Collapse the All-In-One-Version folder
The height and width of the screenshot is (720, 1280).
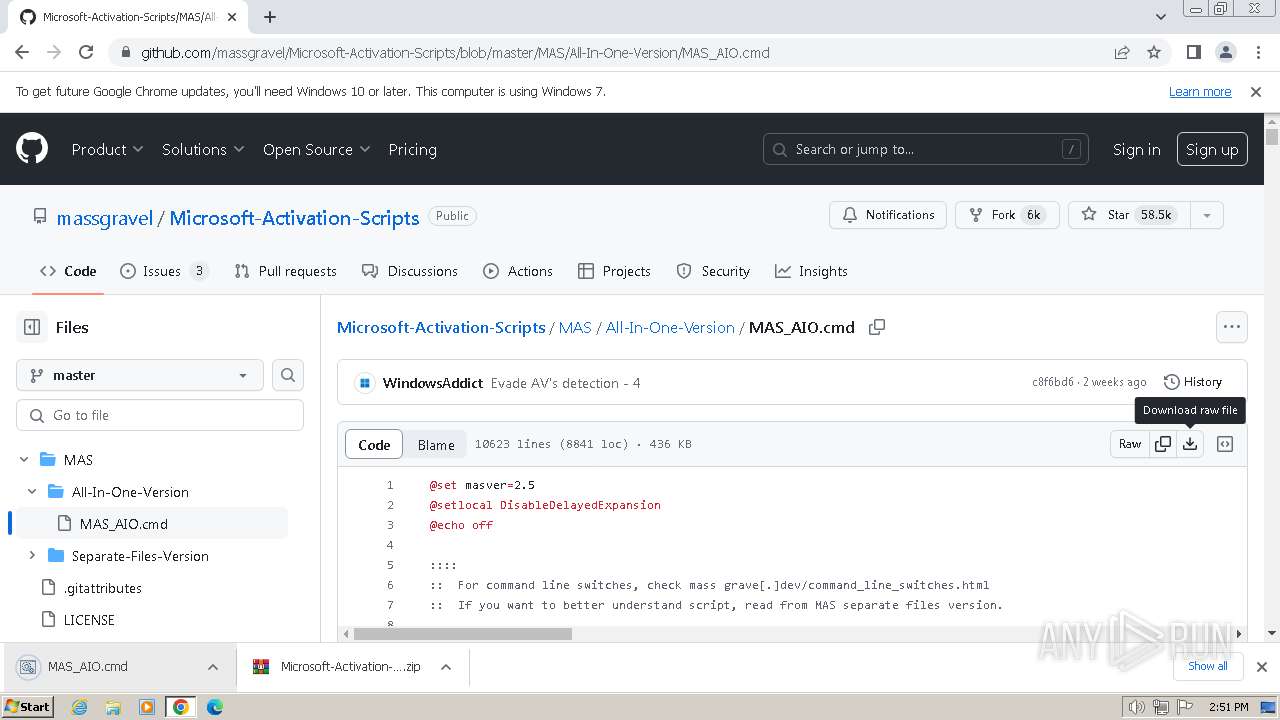(x=32, y=492)
